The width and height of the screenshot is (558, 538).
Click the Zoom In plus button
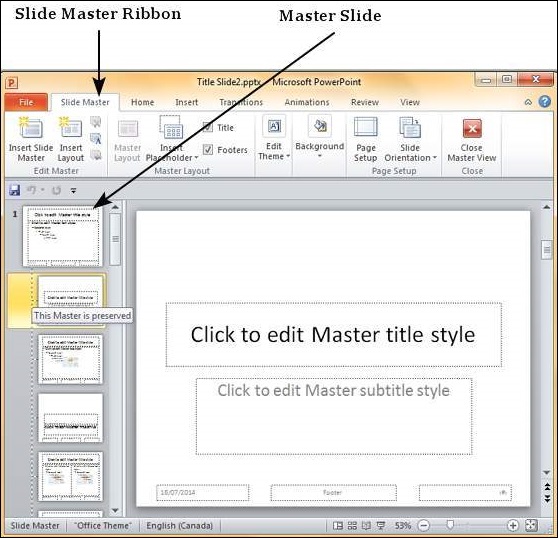512,526
